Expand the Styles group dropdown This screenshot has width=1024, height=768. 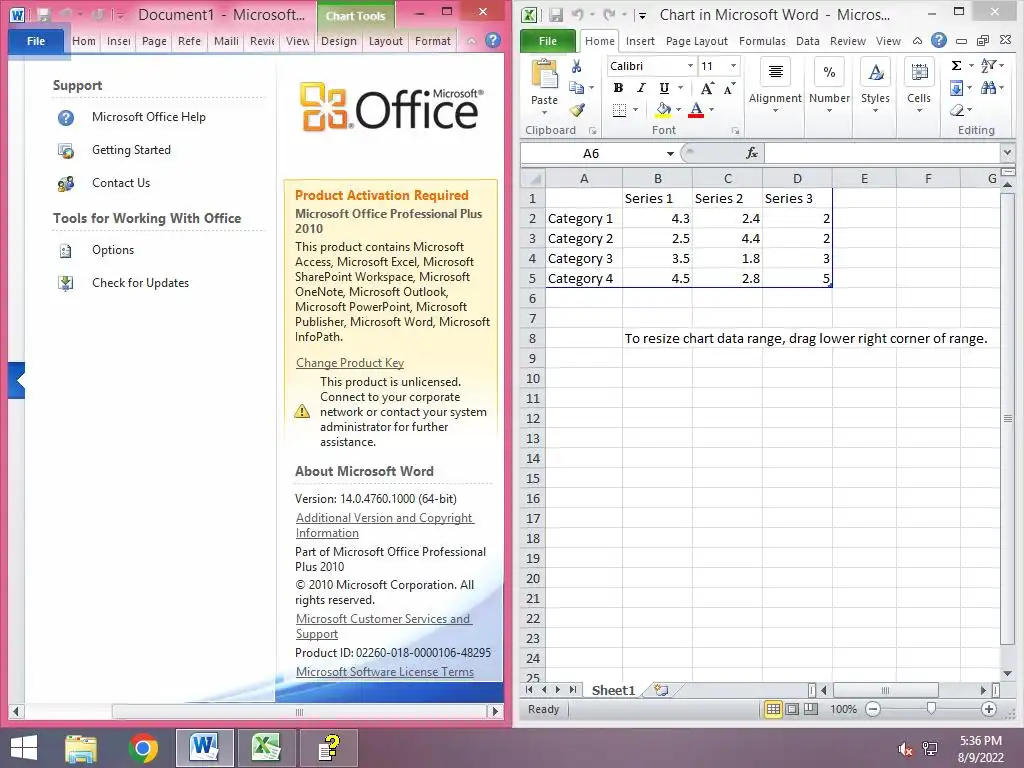pos(875,111)
